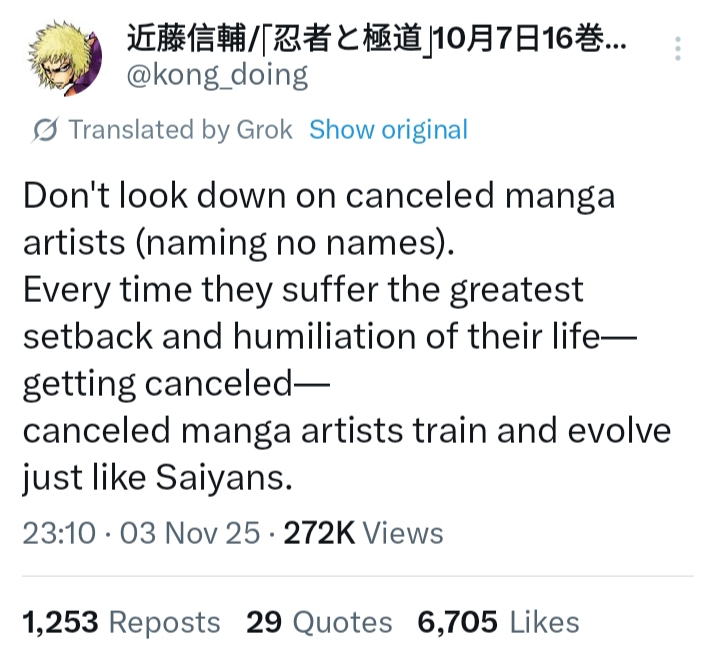Open the 23:10 post timestamp
This screenshot has height=652, width=716.
tap(60, 532)
